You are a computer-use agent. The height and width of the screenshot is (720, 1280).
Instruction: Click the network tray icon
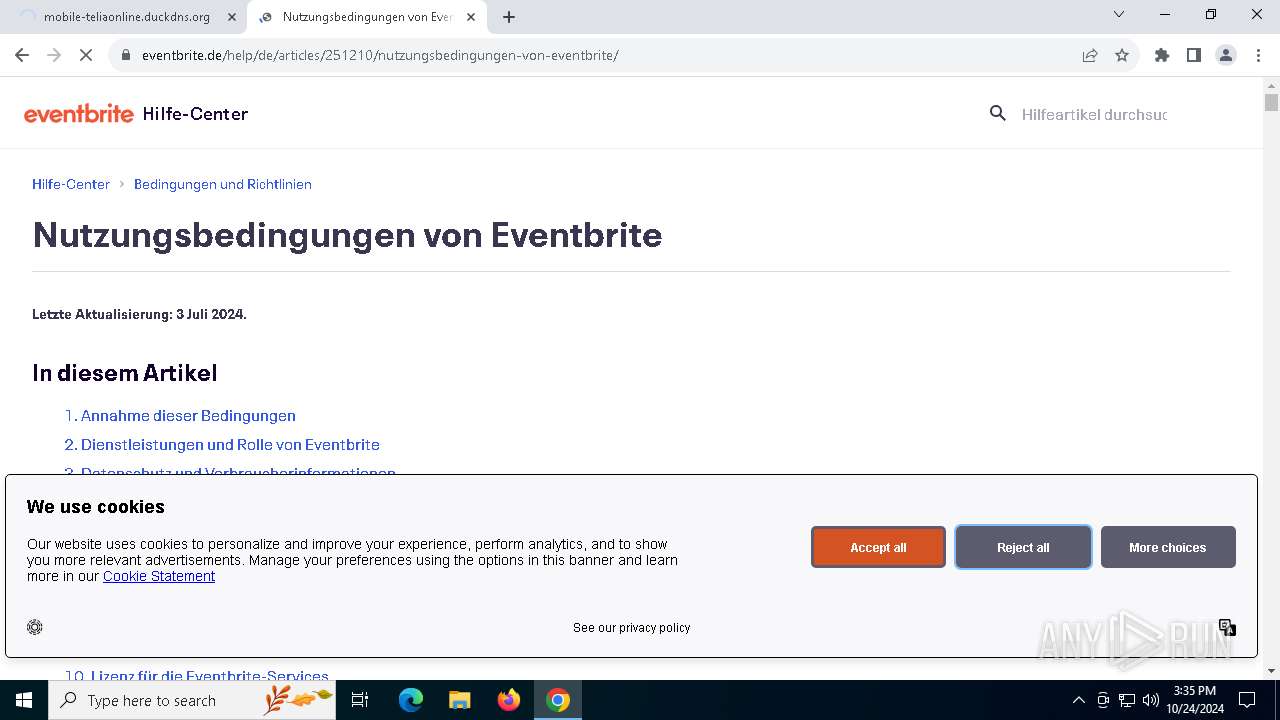coord(1127,700)
